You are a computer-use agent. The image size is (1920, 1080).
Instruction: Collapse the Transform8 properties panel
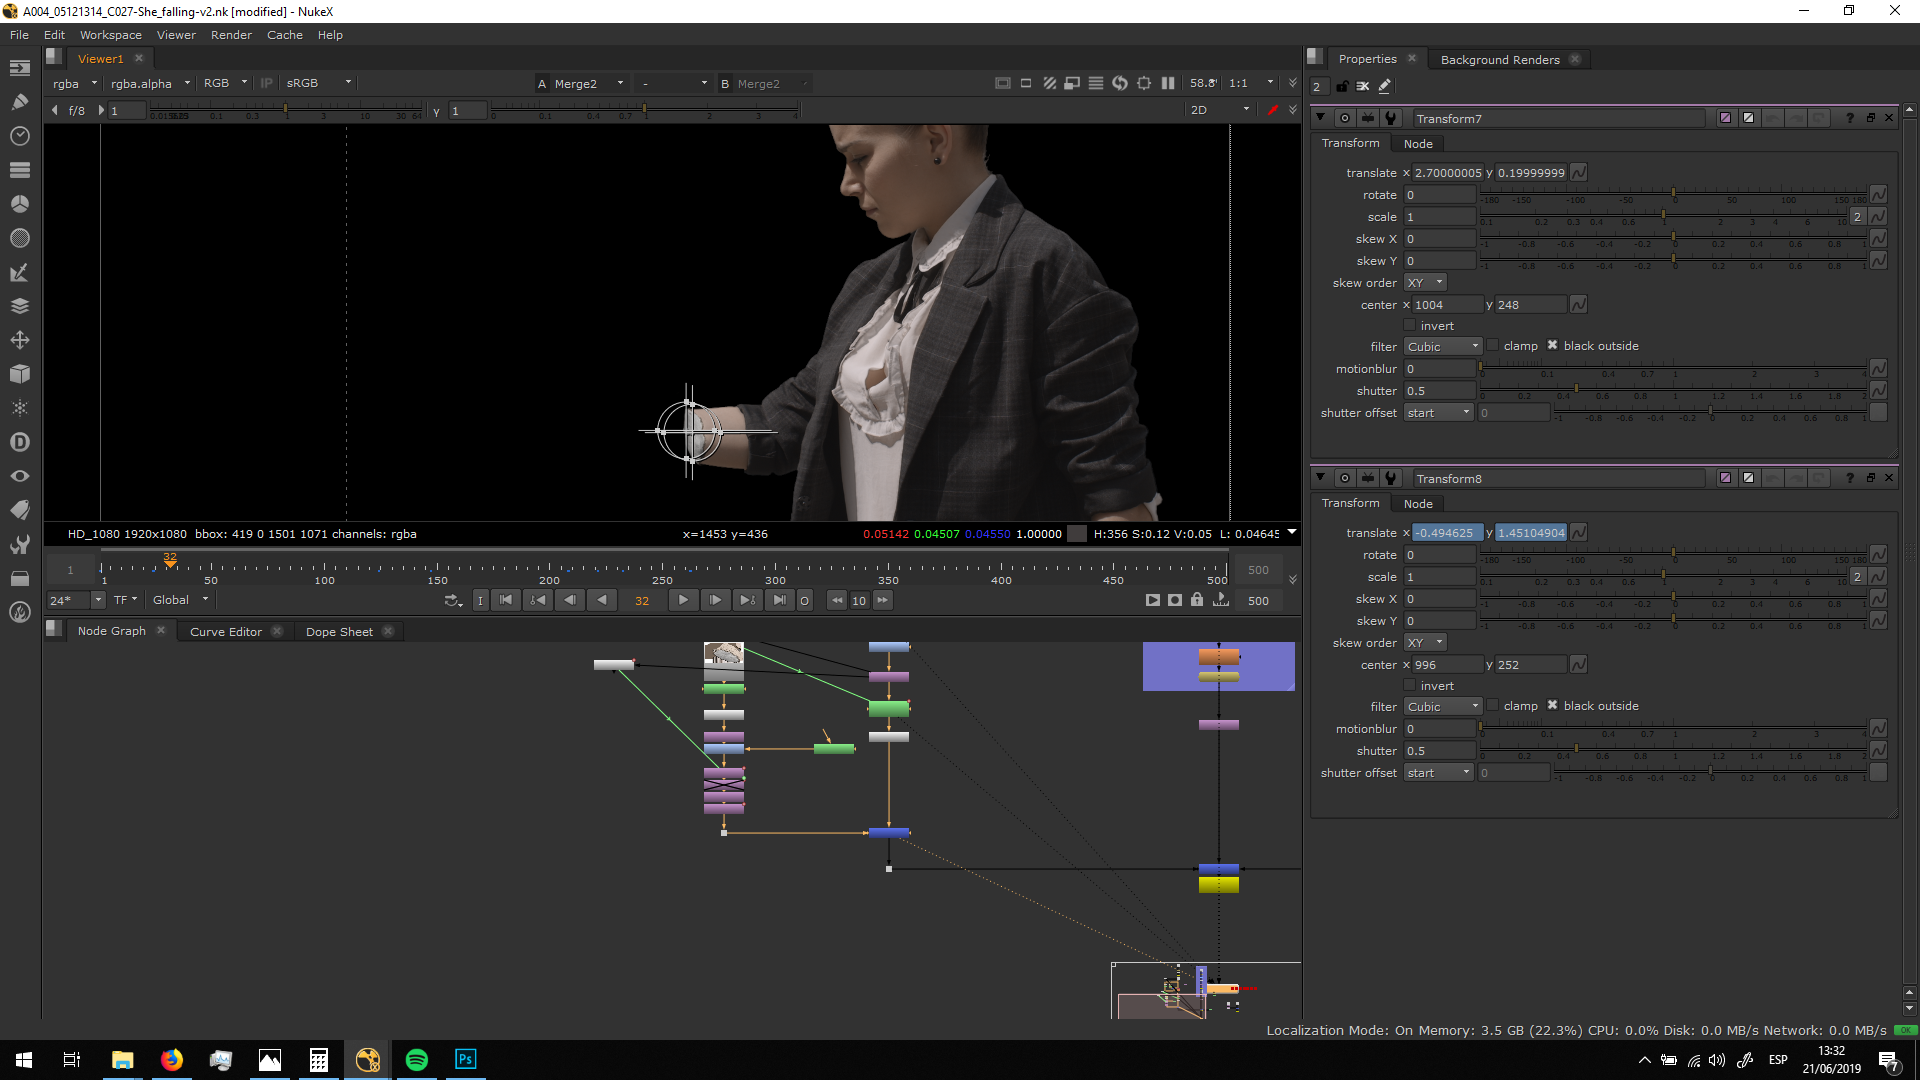[1320, 478]
